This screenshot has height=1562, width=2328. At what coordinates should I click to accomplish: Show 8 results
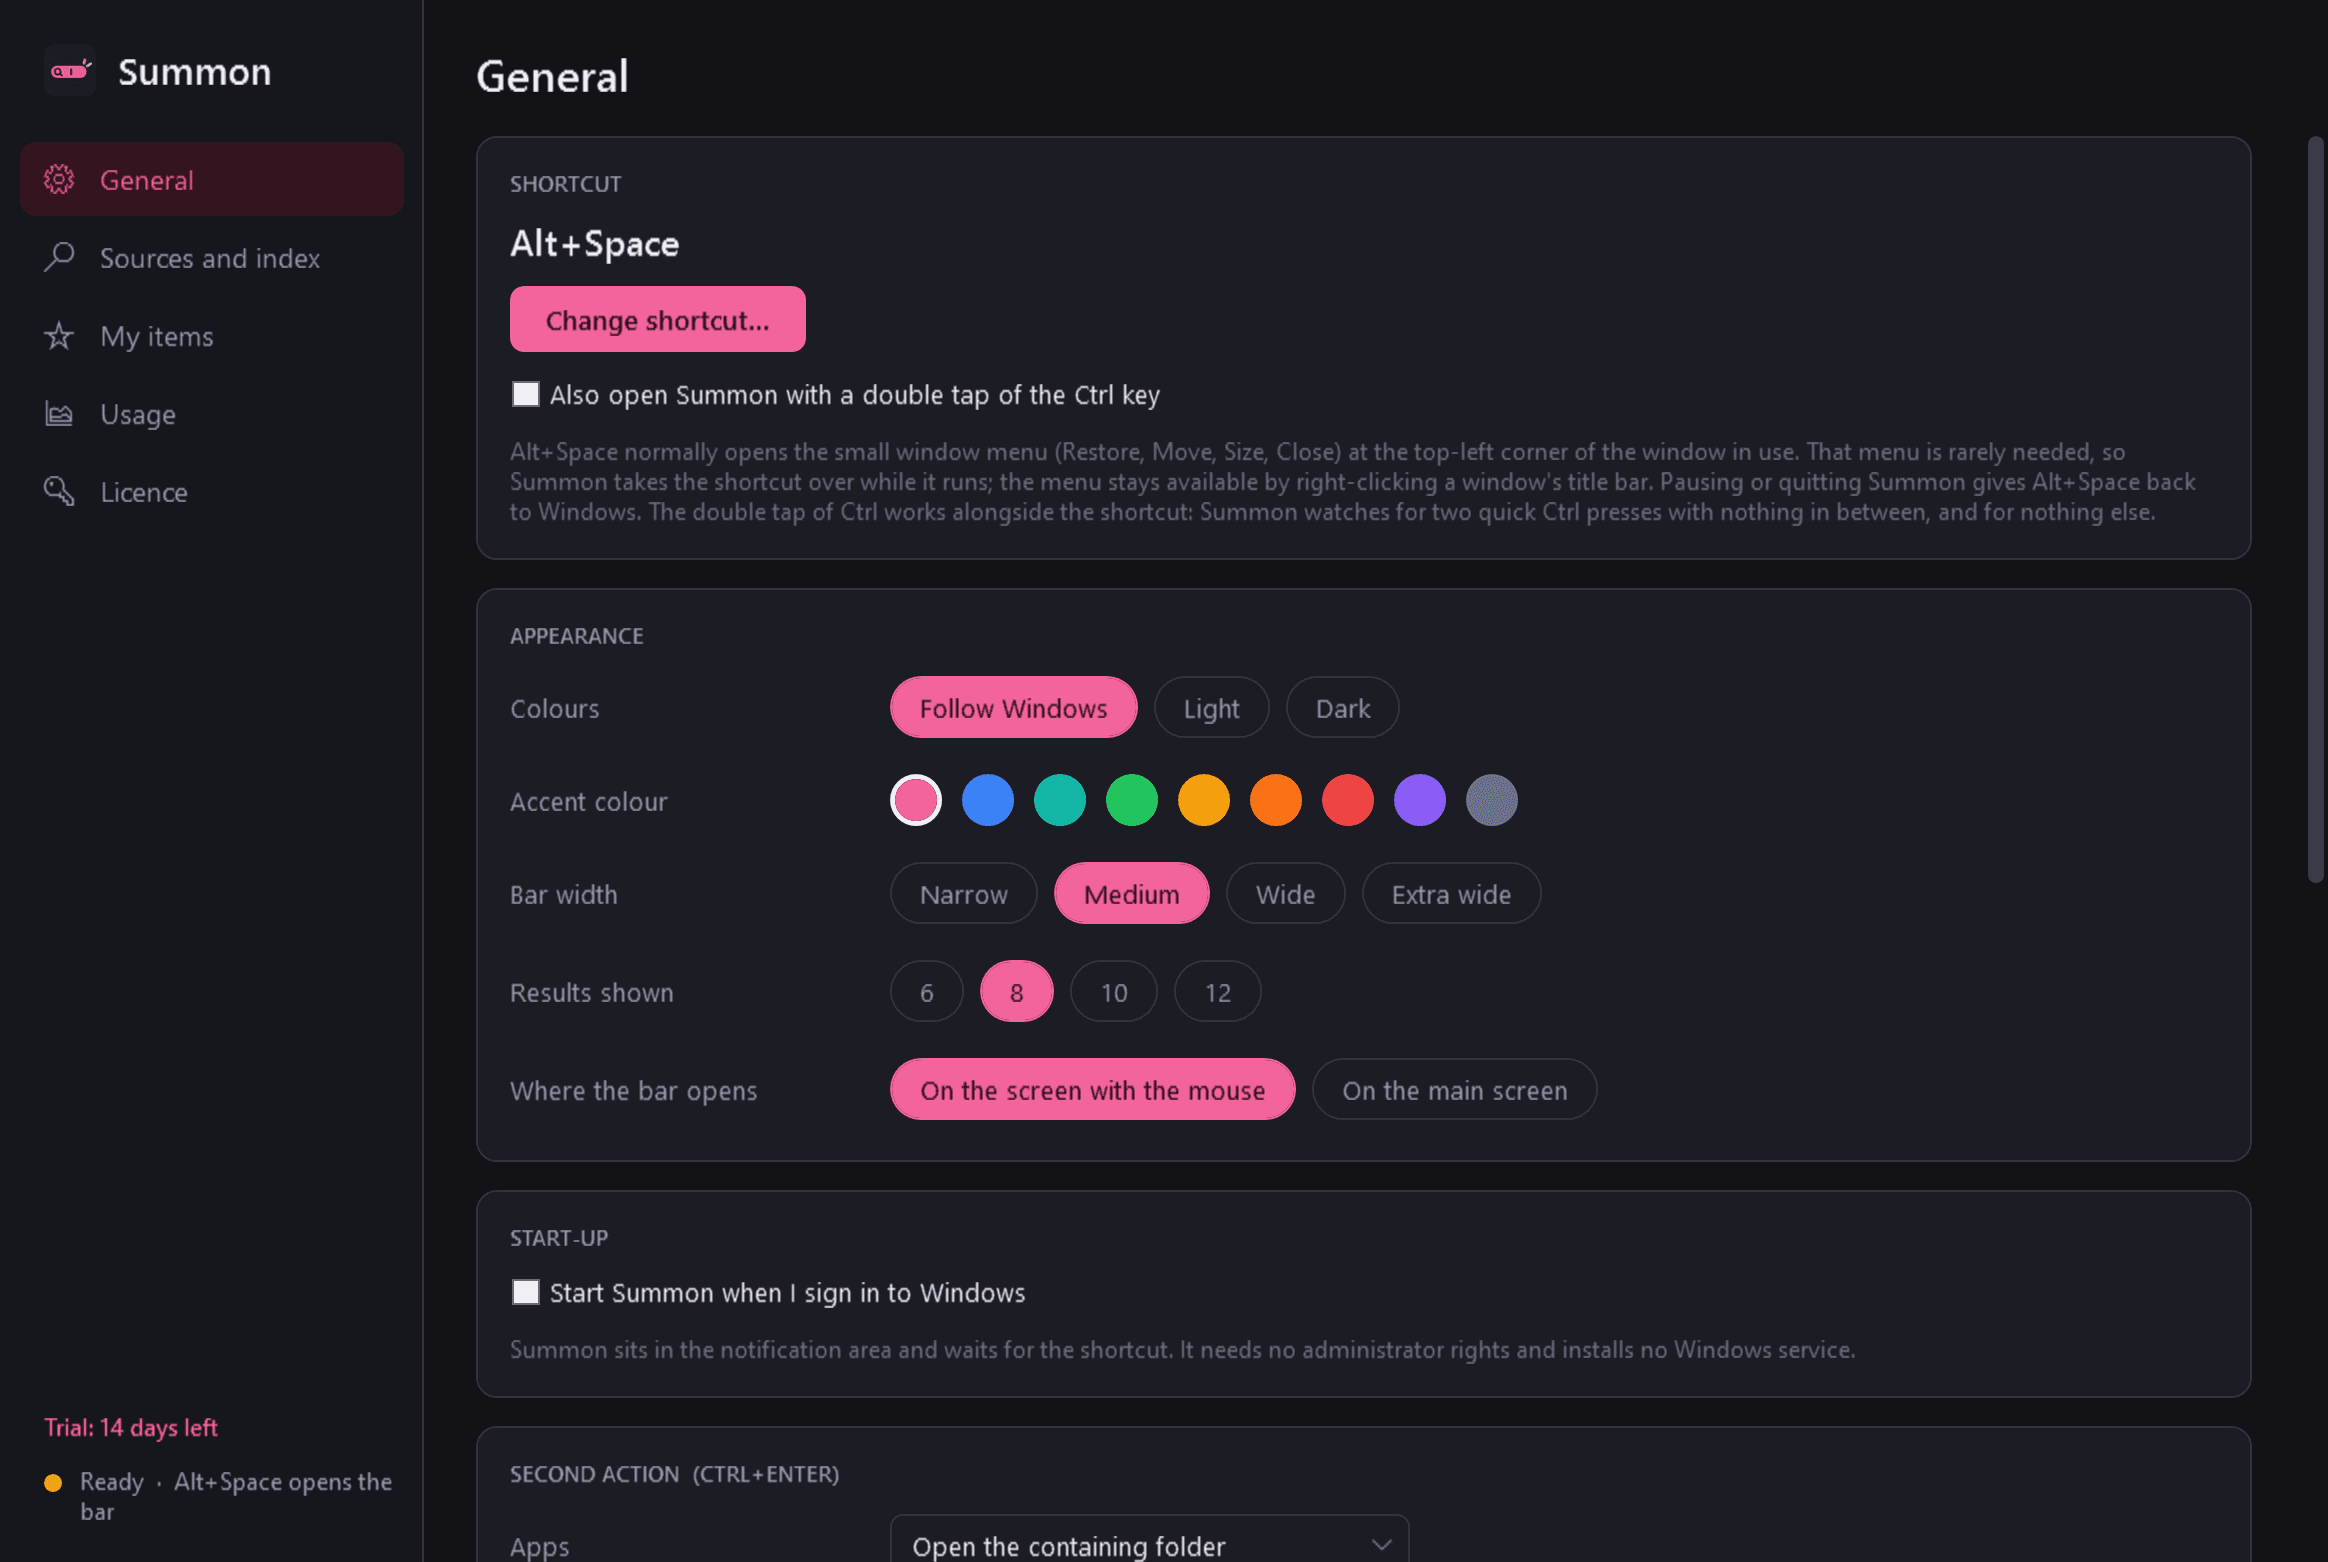point(1016,991)
